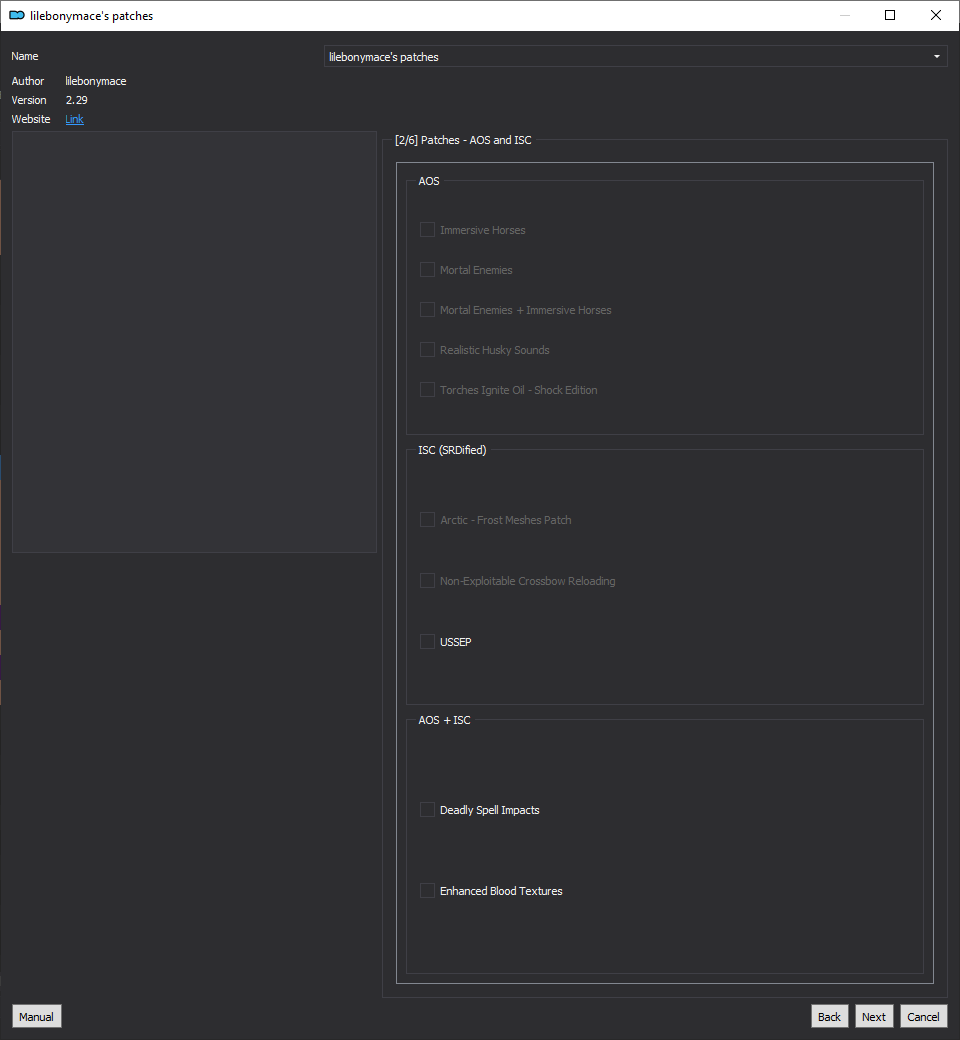Select the lilebonymace's patches name combo box
The width and height of the screenshot is (960, 1040).
tap(635, 56)
